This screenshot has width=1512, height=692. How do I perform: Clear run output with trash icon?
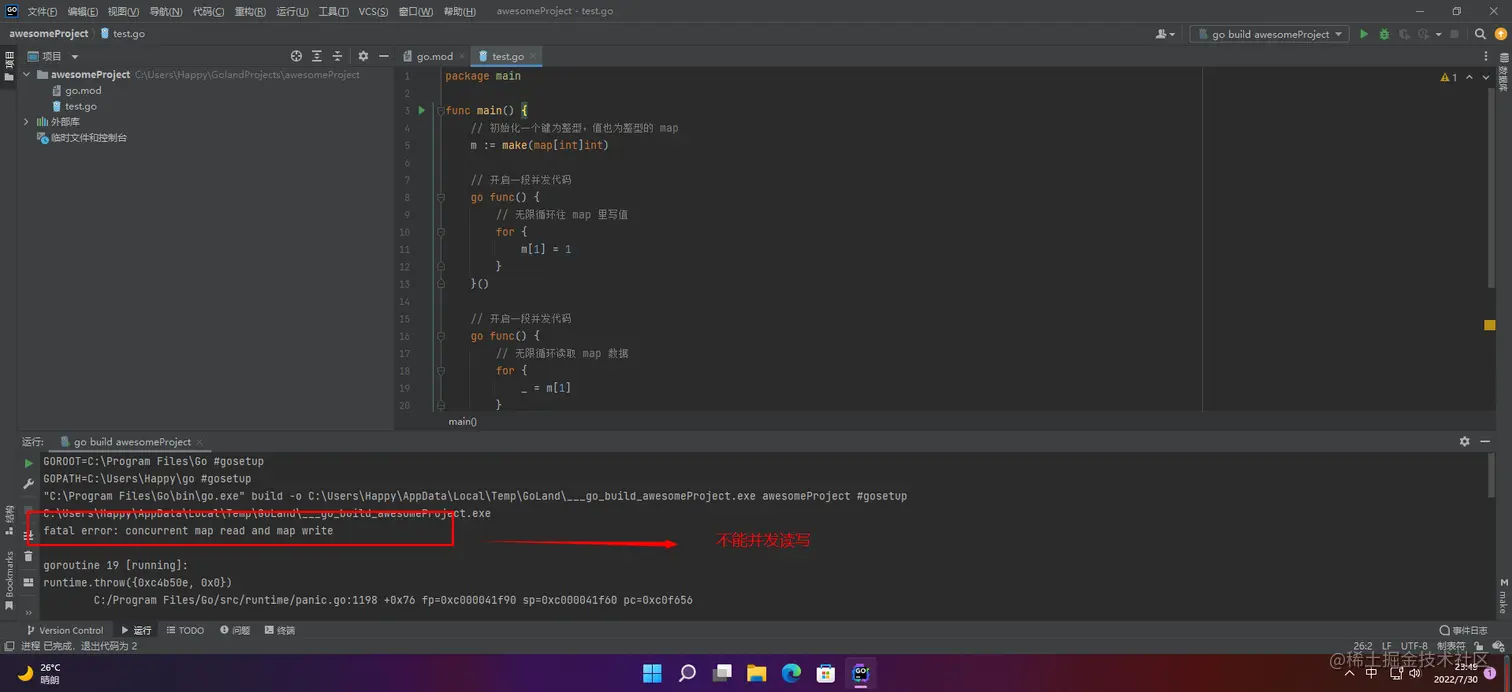pyautogui.click(x=28, y=556)
